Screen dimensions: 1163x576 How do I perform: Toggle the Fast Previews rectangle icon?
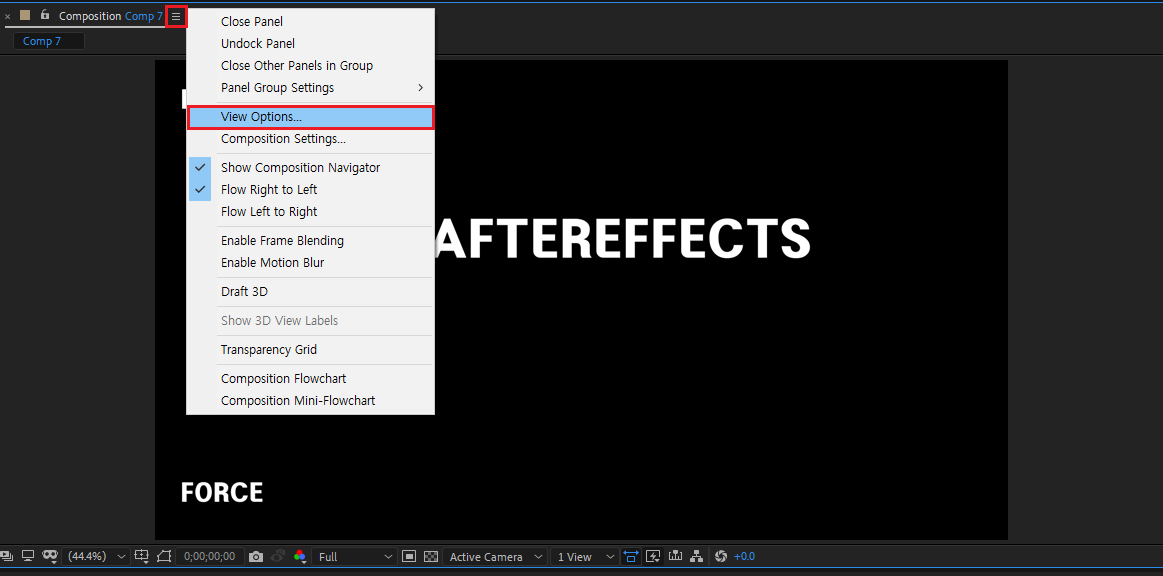pos(409,557)
